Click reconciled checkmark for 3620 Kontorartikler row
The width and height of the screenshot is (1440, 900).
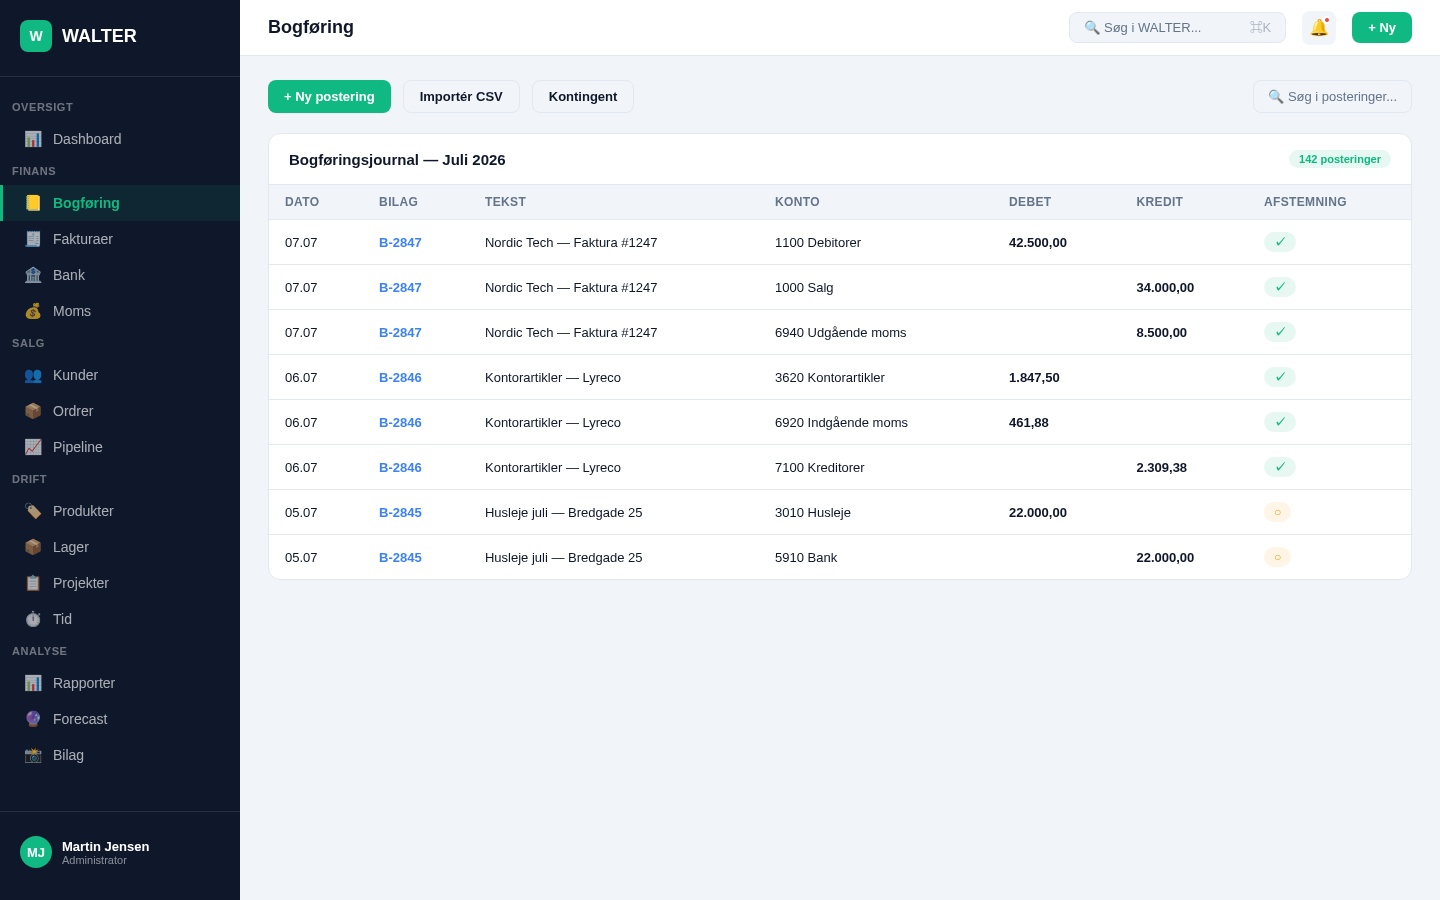(1280, 377)
